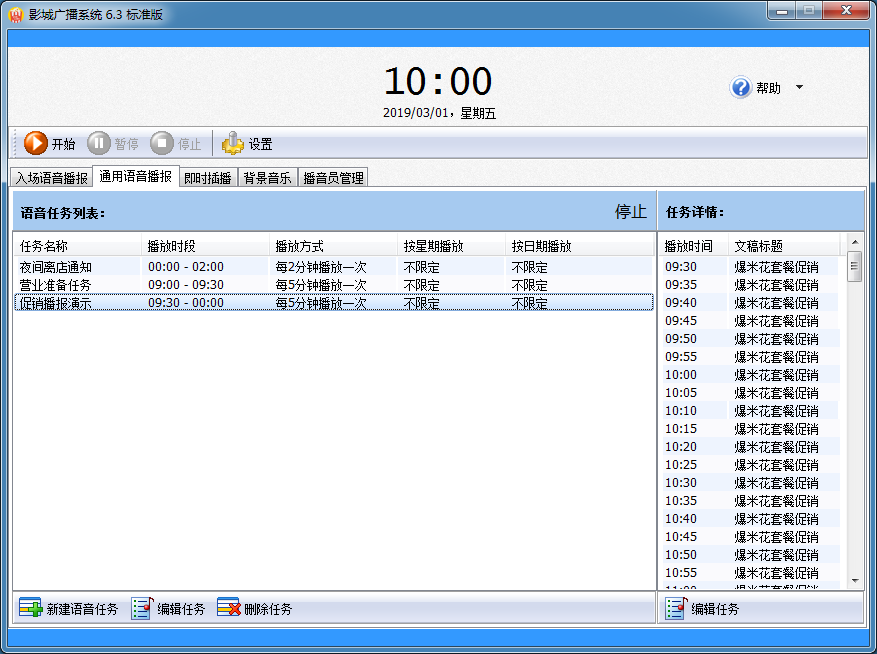Viewport: 877px width, 654px height.
Task: Click Edit Task icon under task details panel
Action: (676, 608)
